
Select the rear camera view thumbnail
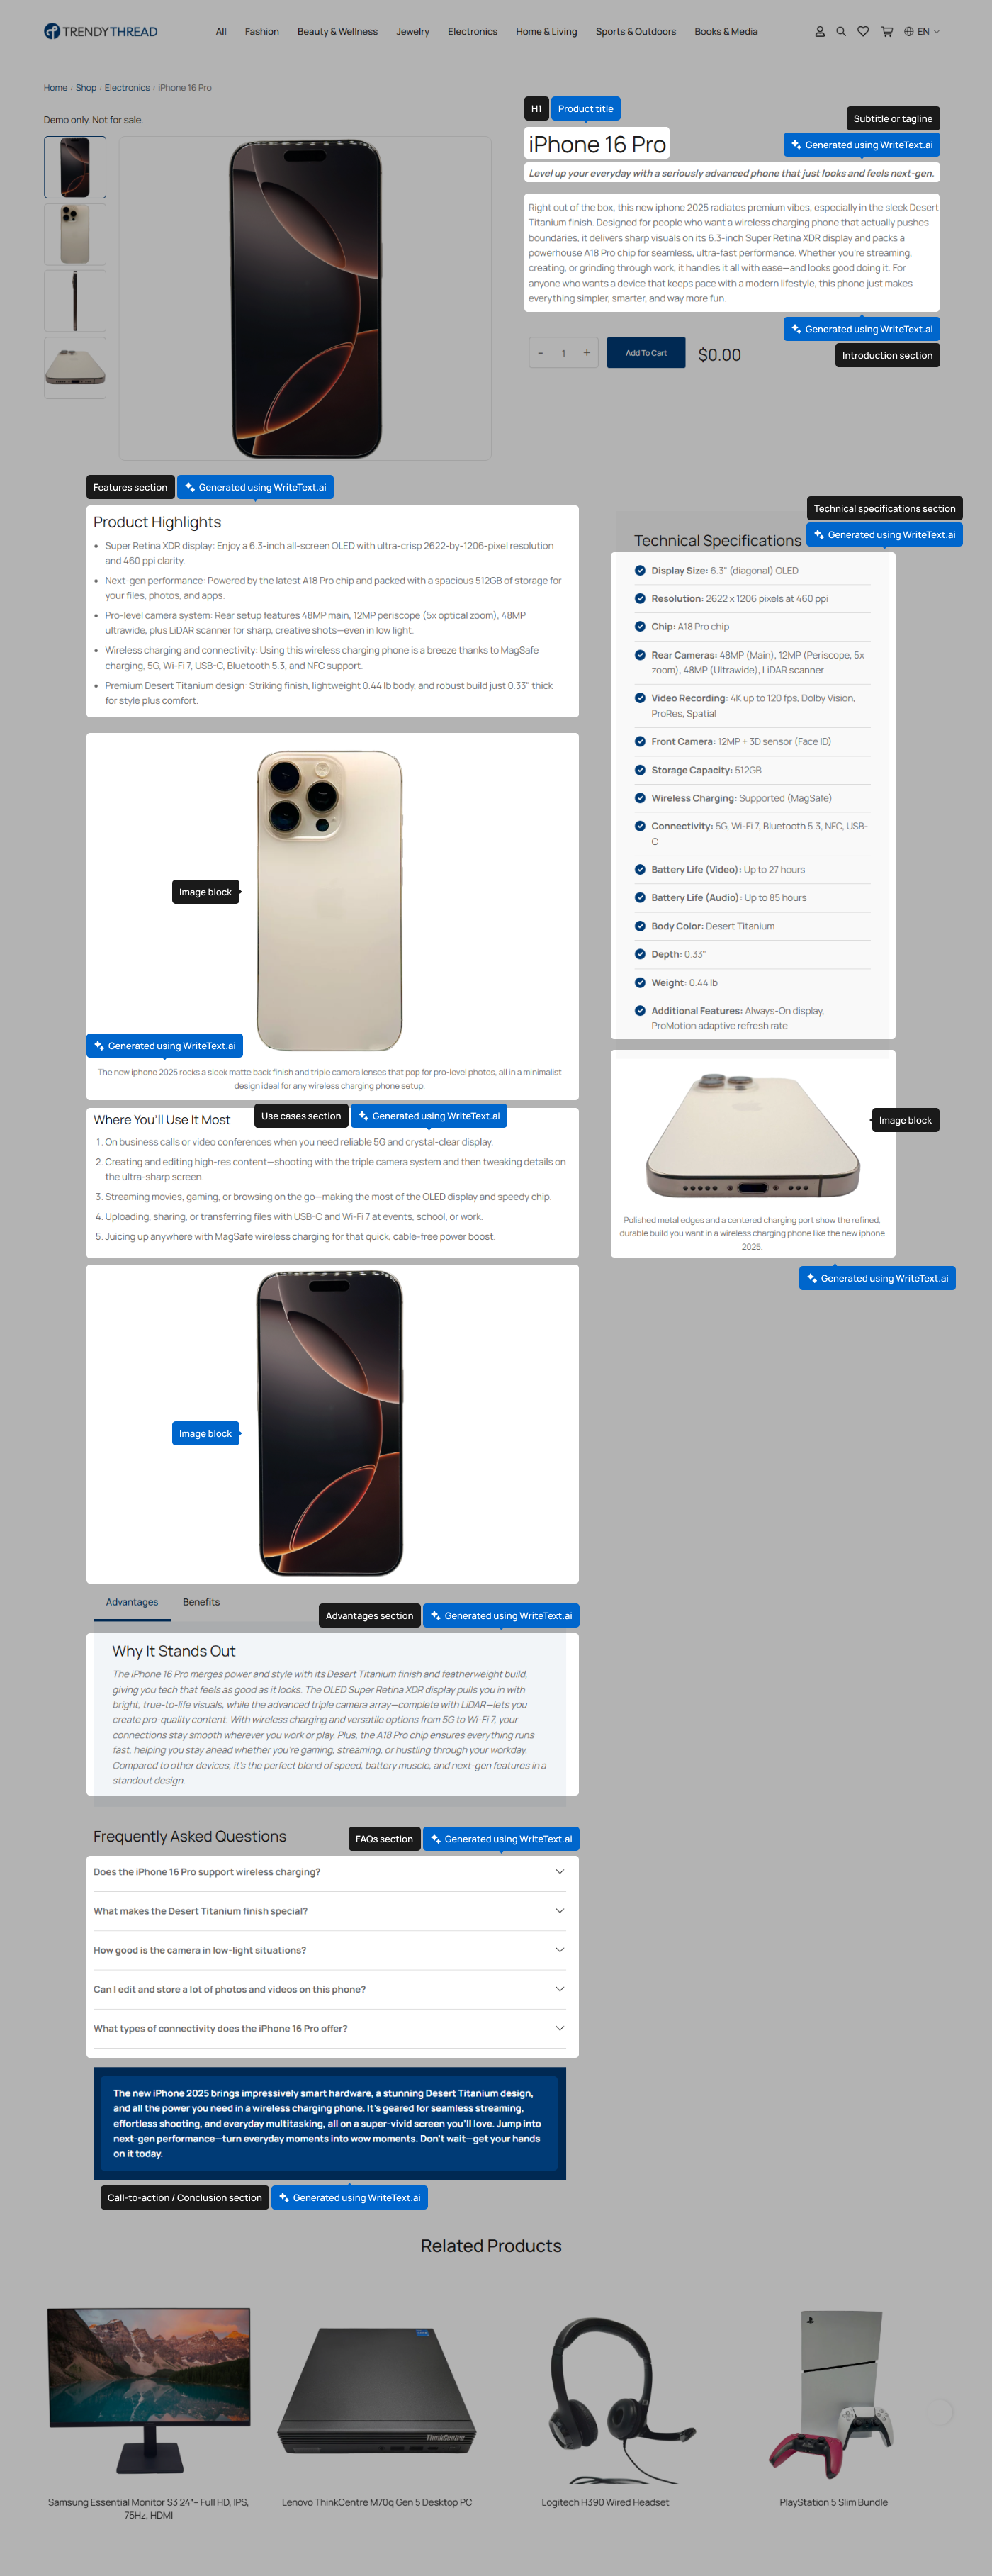click(75, 234)
